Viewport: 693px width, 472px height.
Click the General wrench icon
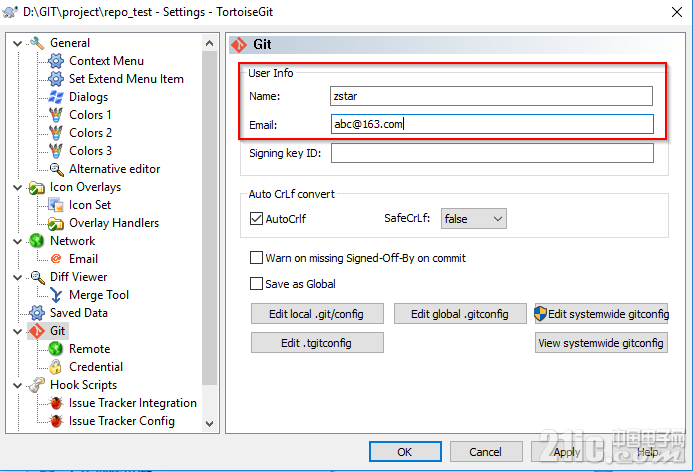(37, 43)
